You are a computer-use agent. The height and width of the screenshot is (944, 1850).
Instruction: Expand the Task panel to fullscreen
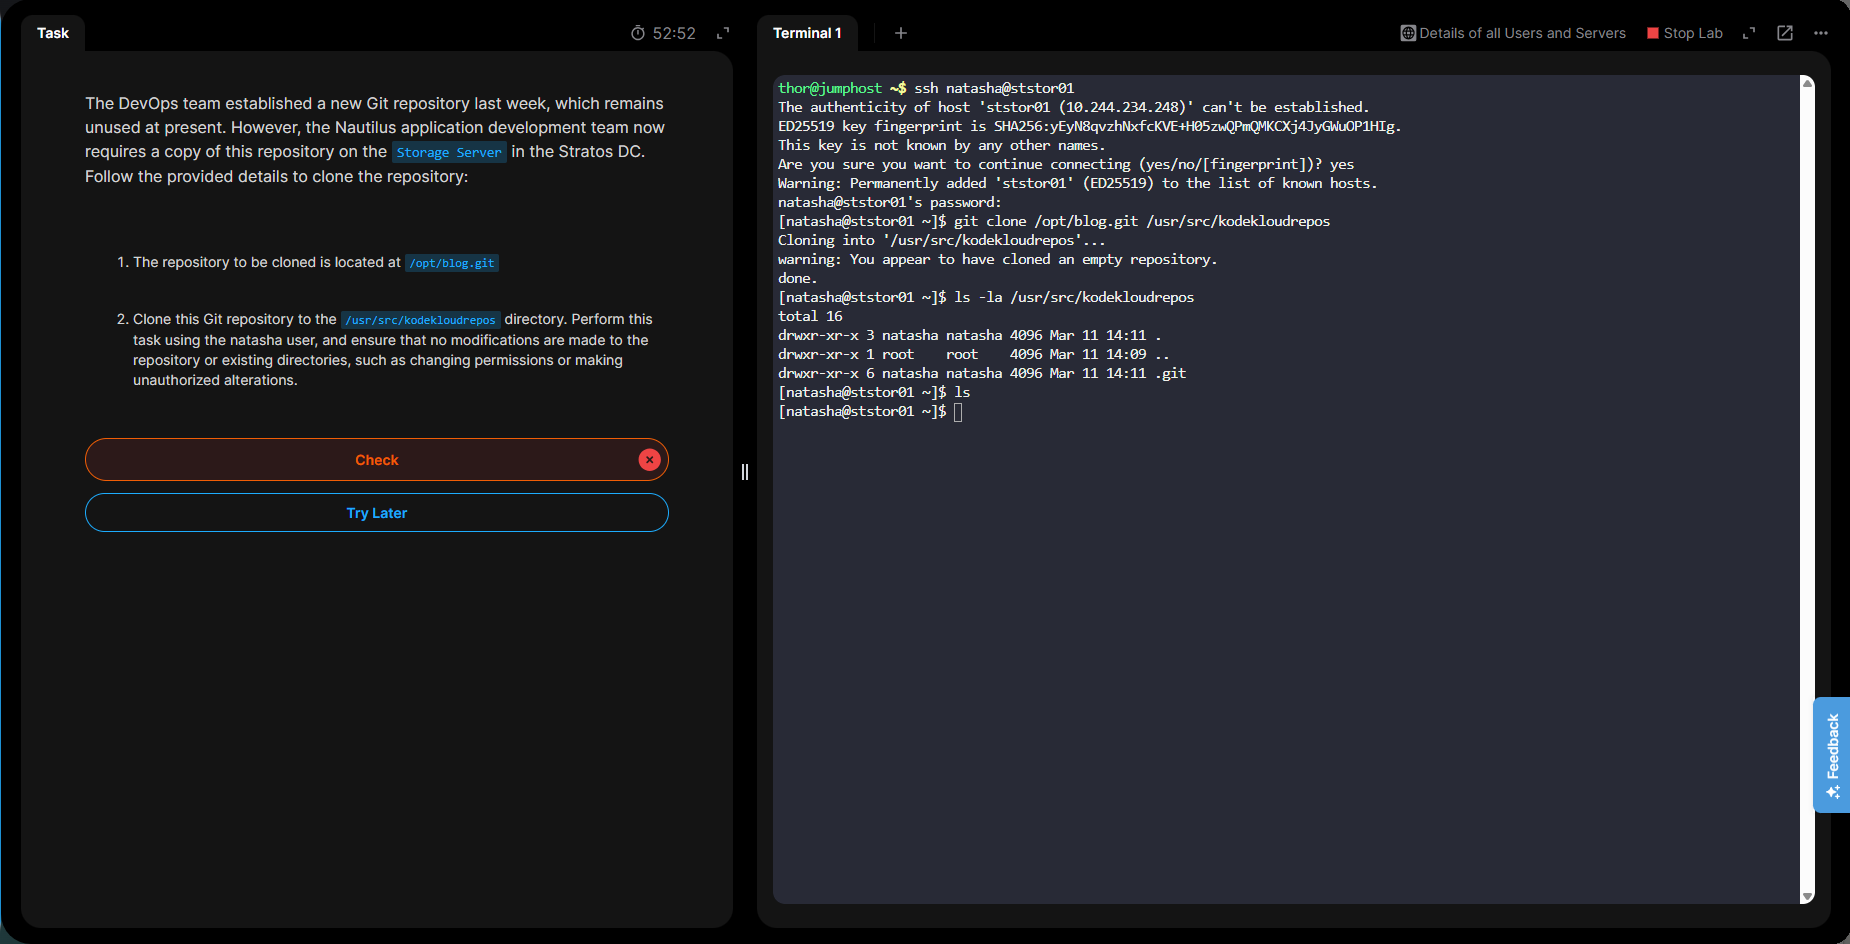[723, 33]
